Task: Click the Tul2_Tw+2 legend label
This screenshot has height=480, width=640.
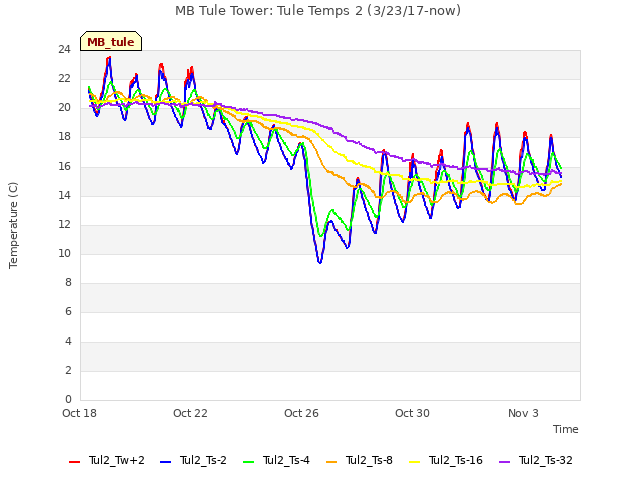Action: click(117, 460)
